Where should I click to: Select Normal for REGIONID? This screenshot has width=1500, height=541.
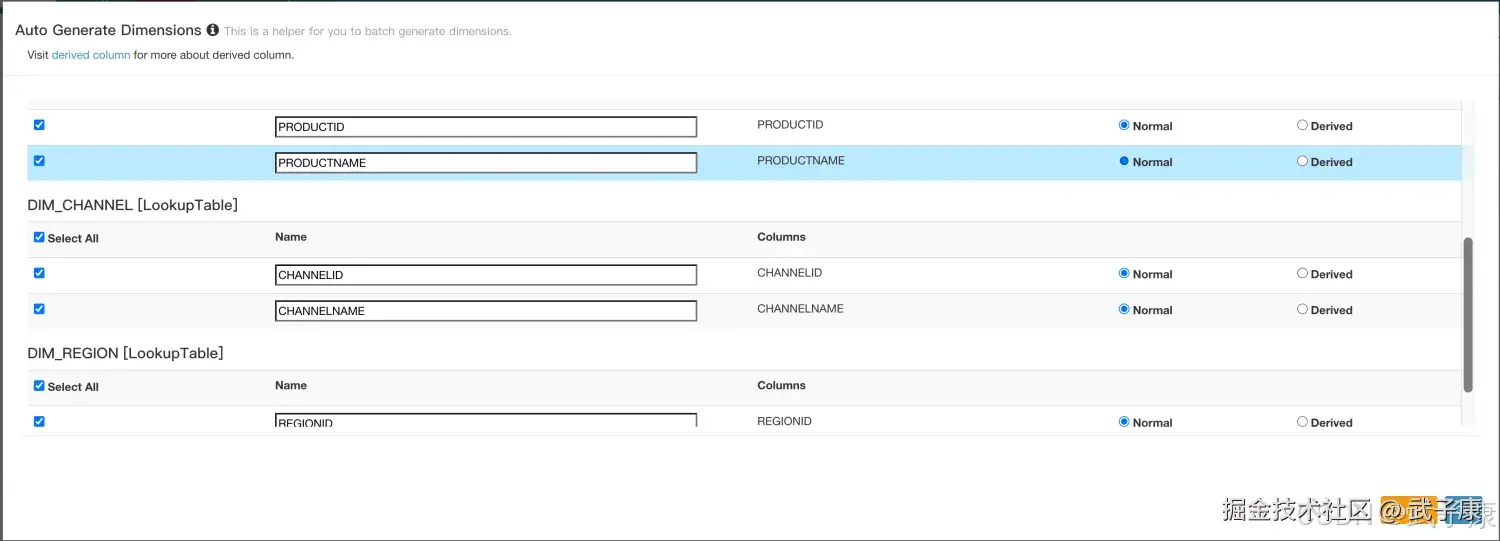click(1124, 422)
